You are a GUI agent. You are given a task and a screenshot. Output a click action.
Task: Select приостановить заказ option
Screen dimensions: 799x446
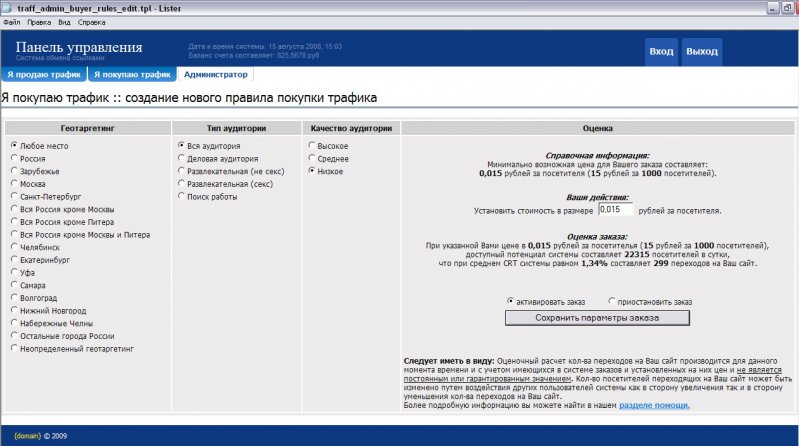pyautogui.click(x=611, y=301)
